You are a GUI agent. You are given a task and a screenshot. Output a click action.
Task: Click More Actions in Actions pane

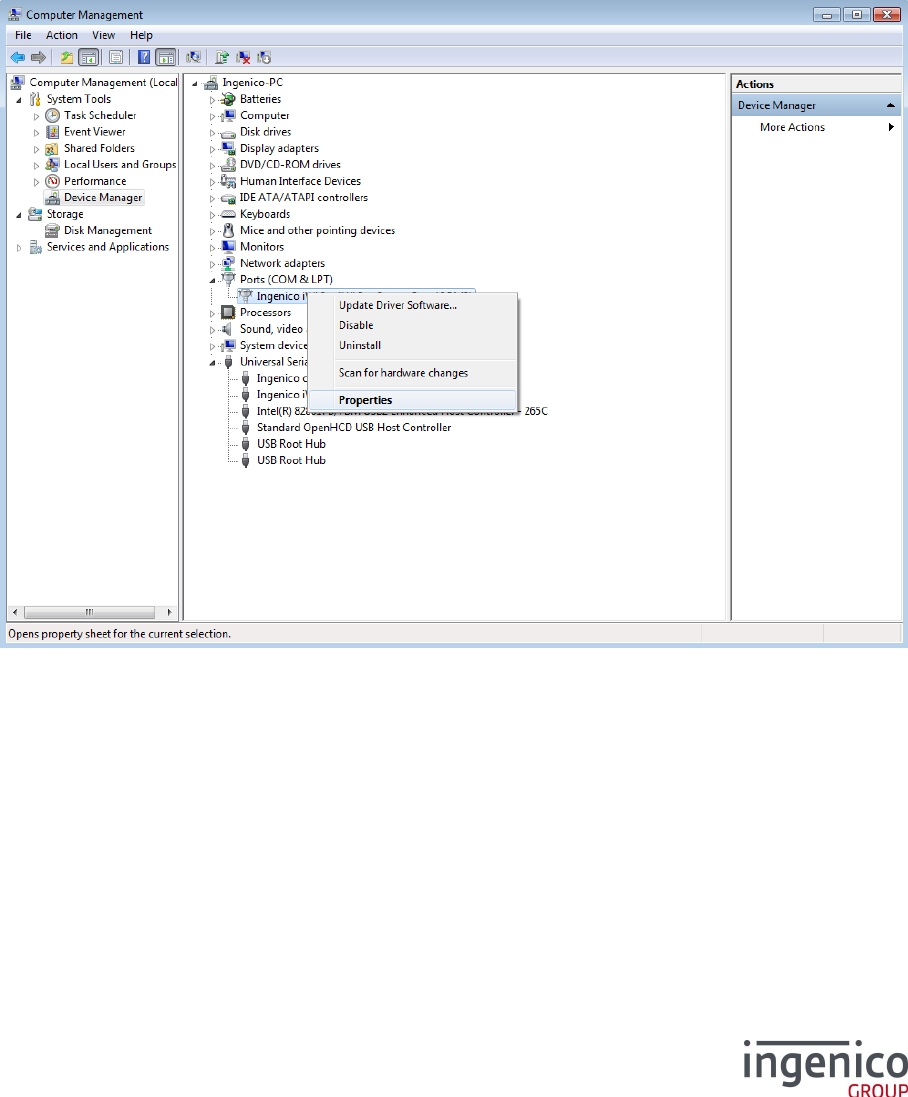click(792, 127)
